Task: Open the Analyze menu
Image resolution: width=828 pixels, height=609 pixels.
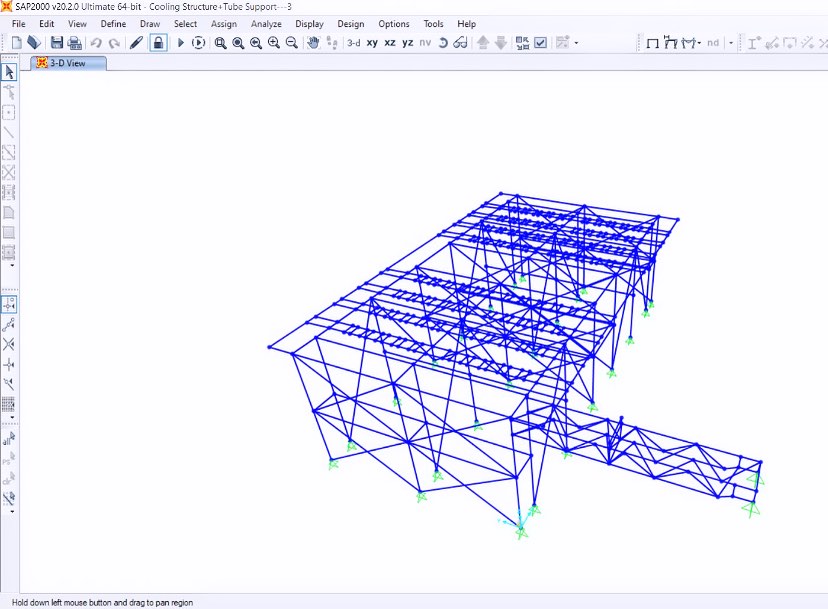Action: click(x=266, y=24)
